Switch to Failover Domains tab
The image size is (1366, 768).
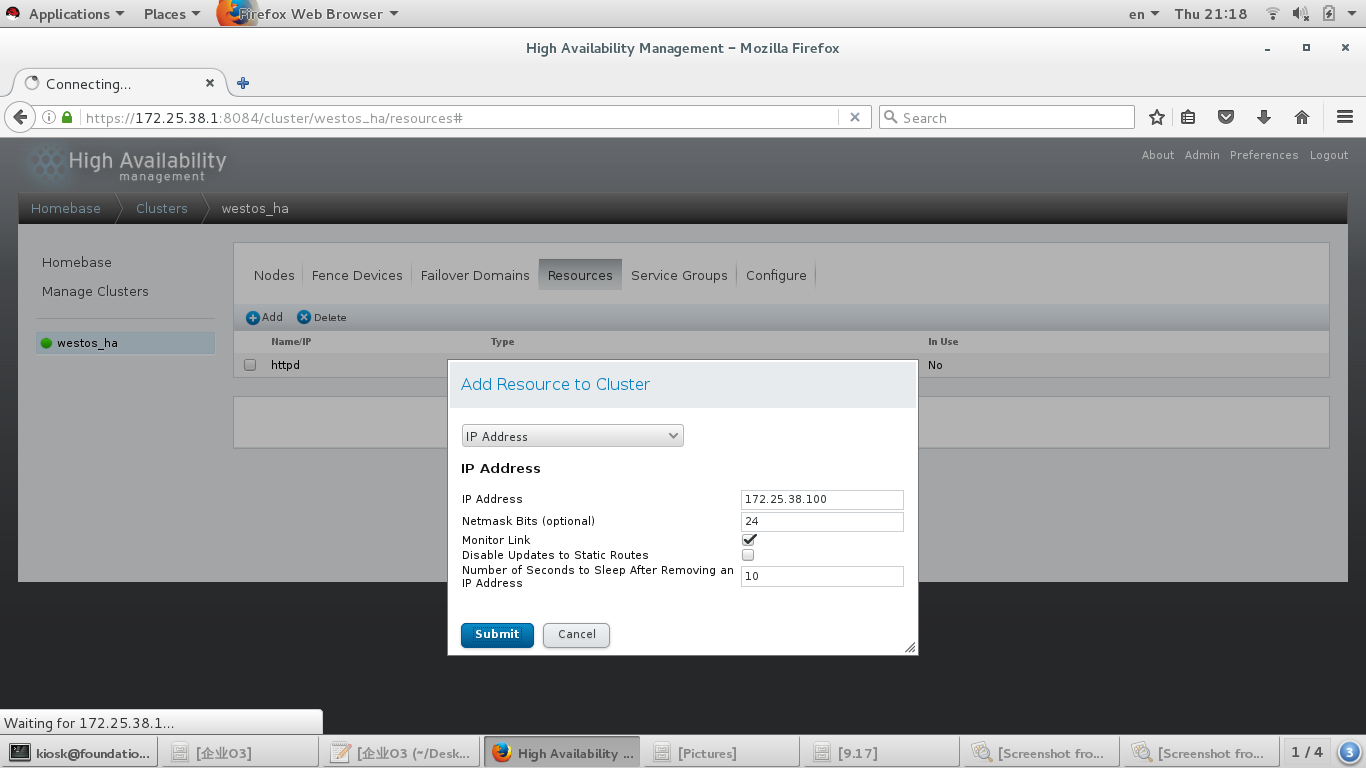475,275
